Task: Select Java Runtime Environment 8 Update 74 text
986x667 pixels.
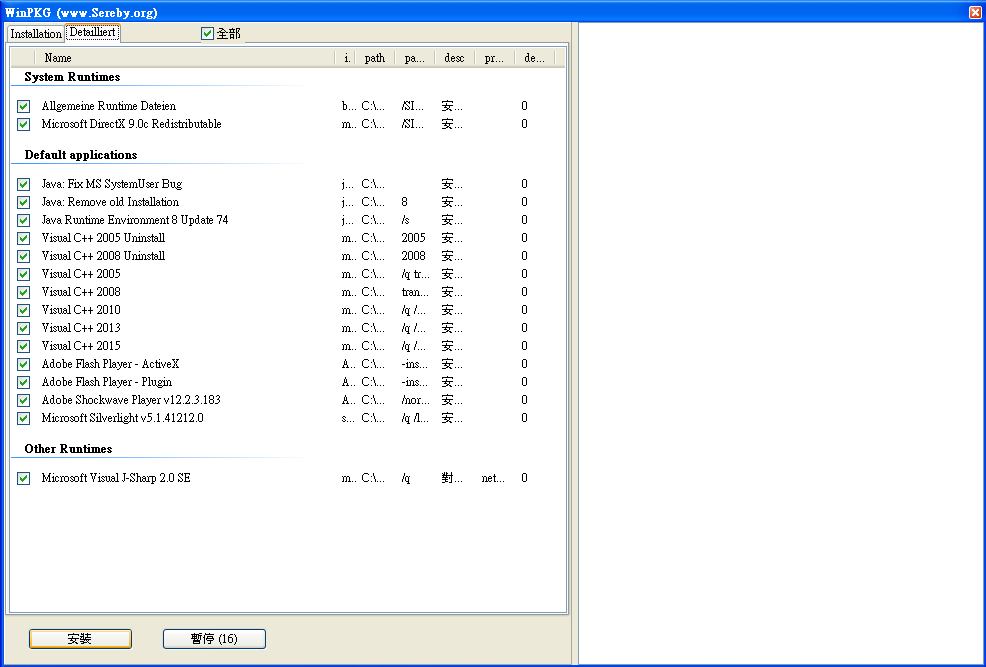Action: point(135,220)
